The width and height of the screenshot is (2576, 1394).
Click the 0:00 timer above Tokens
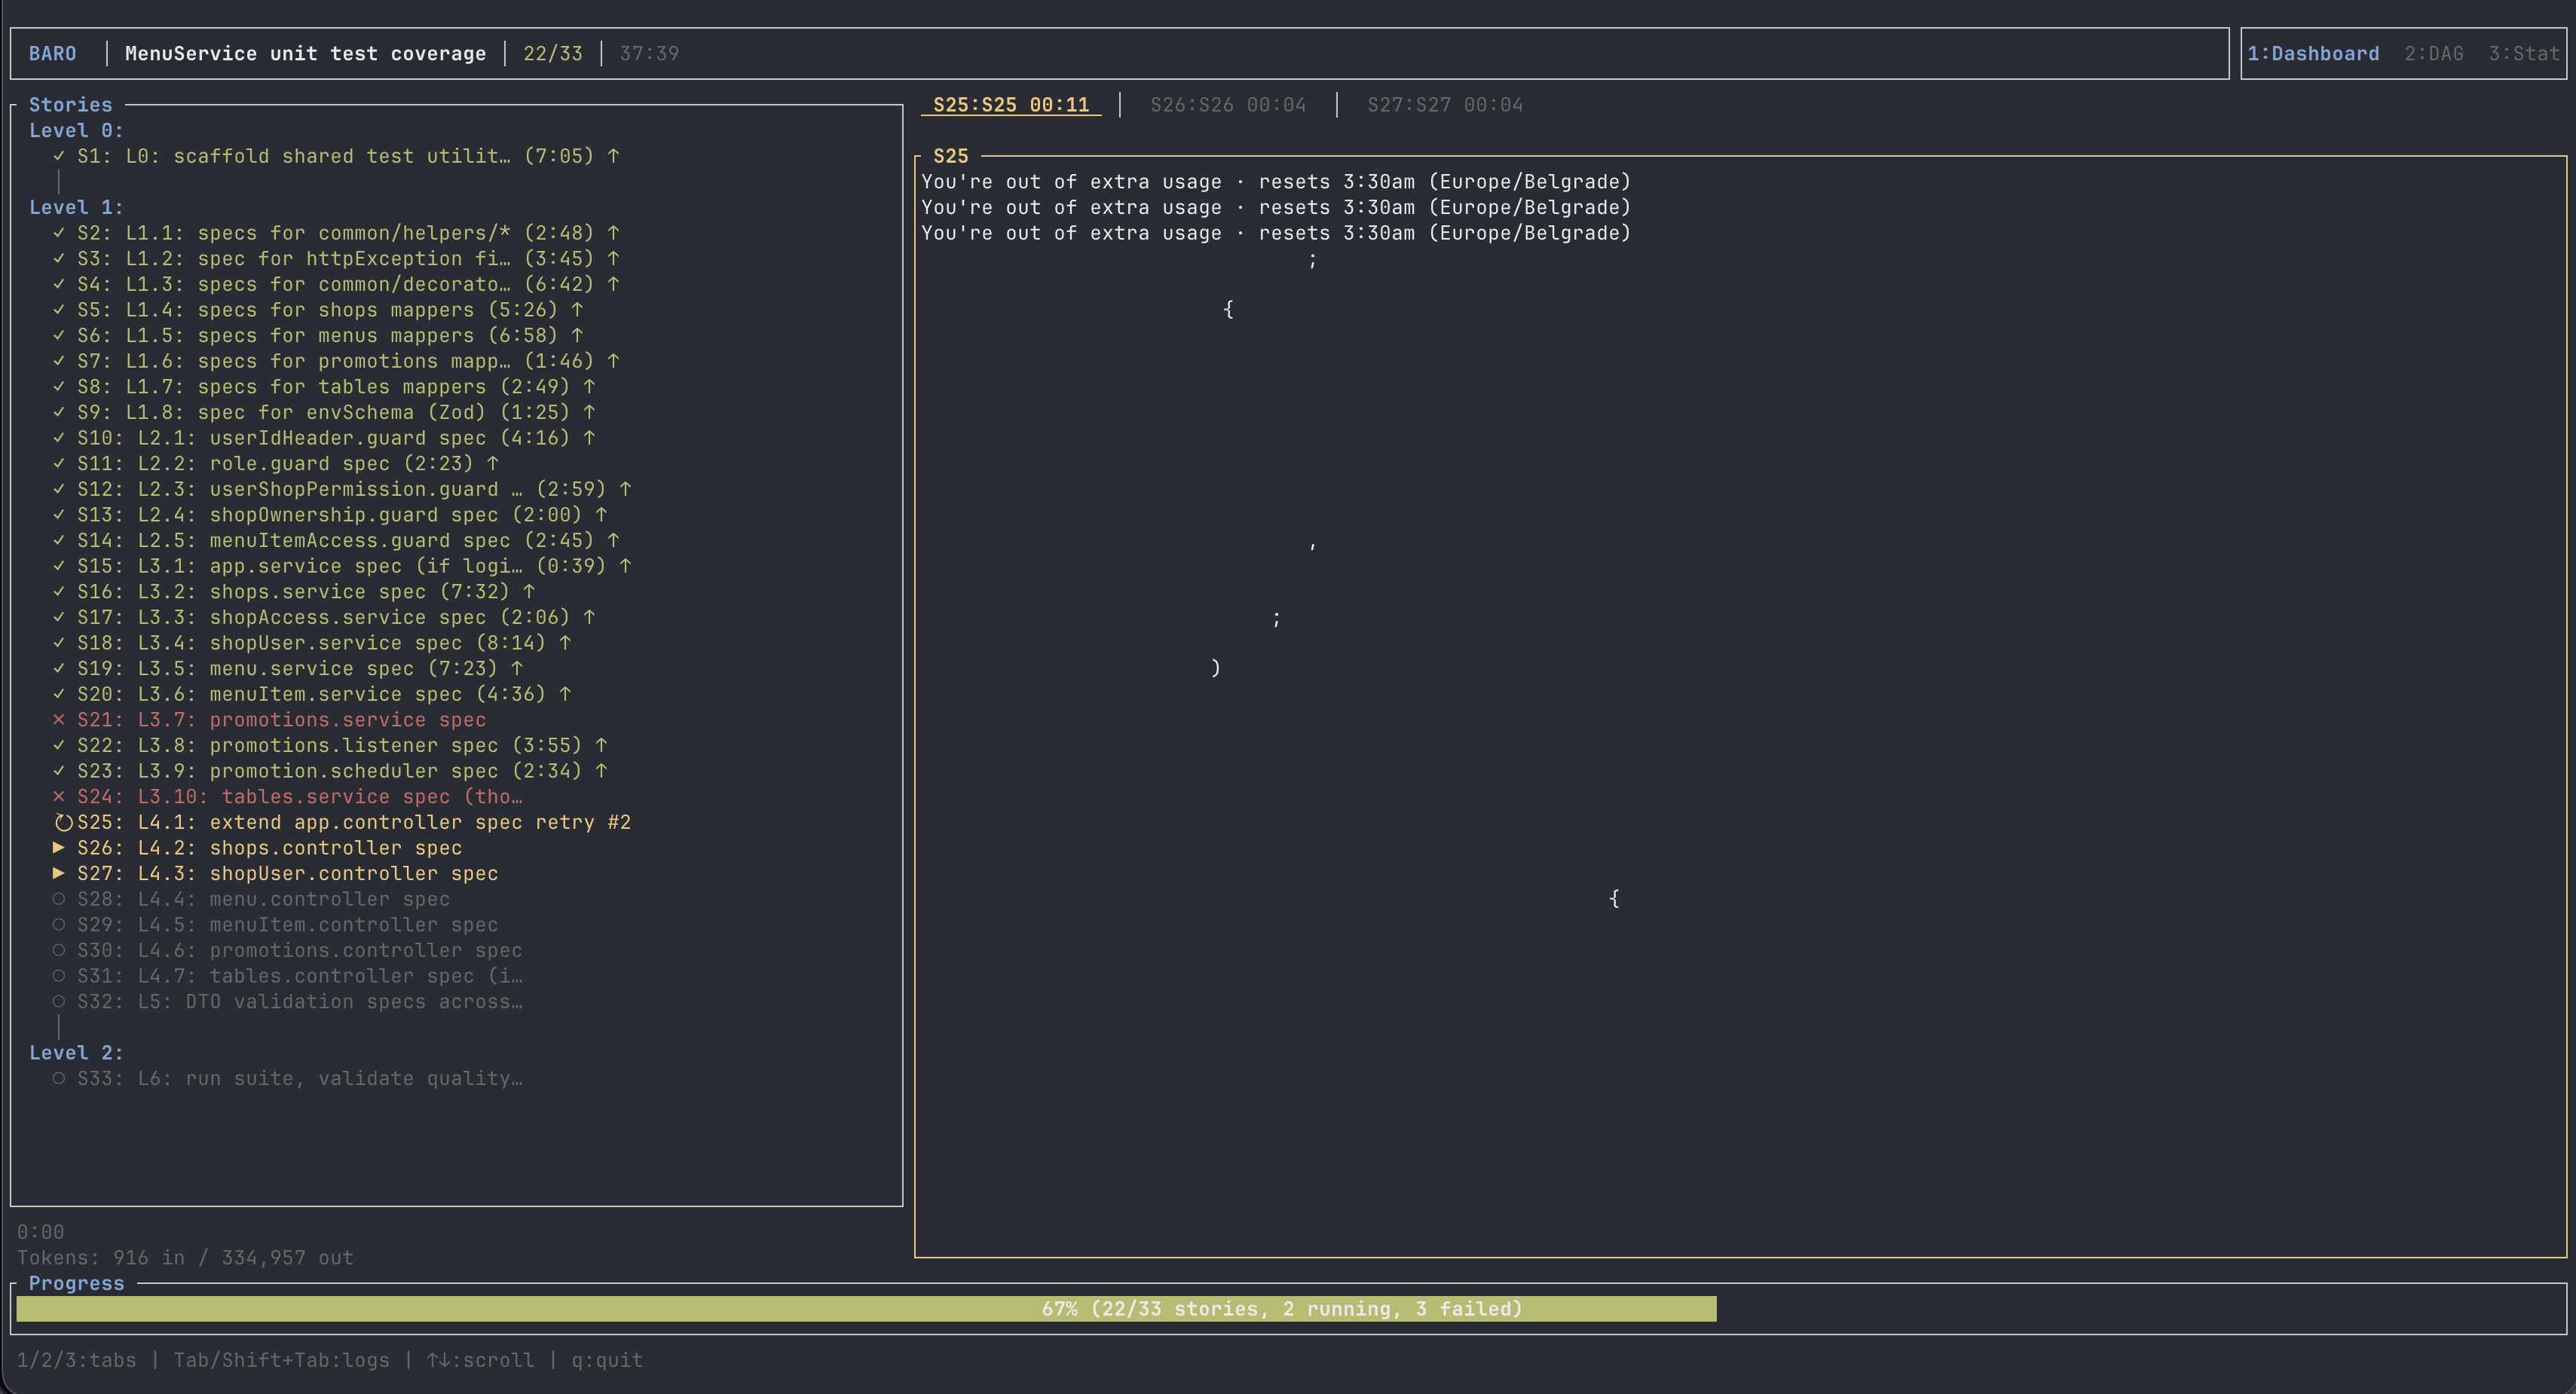40,1233
